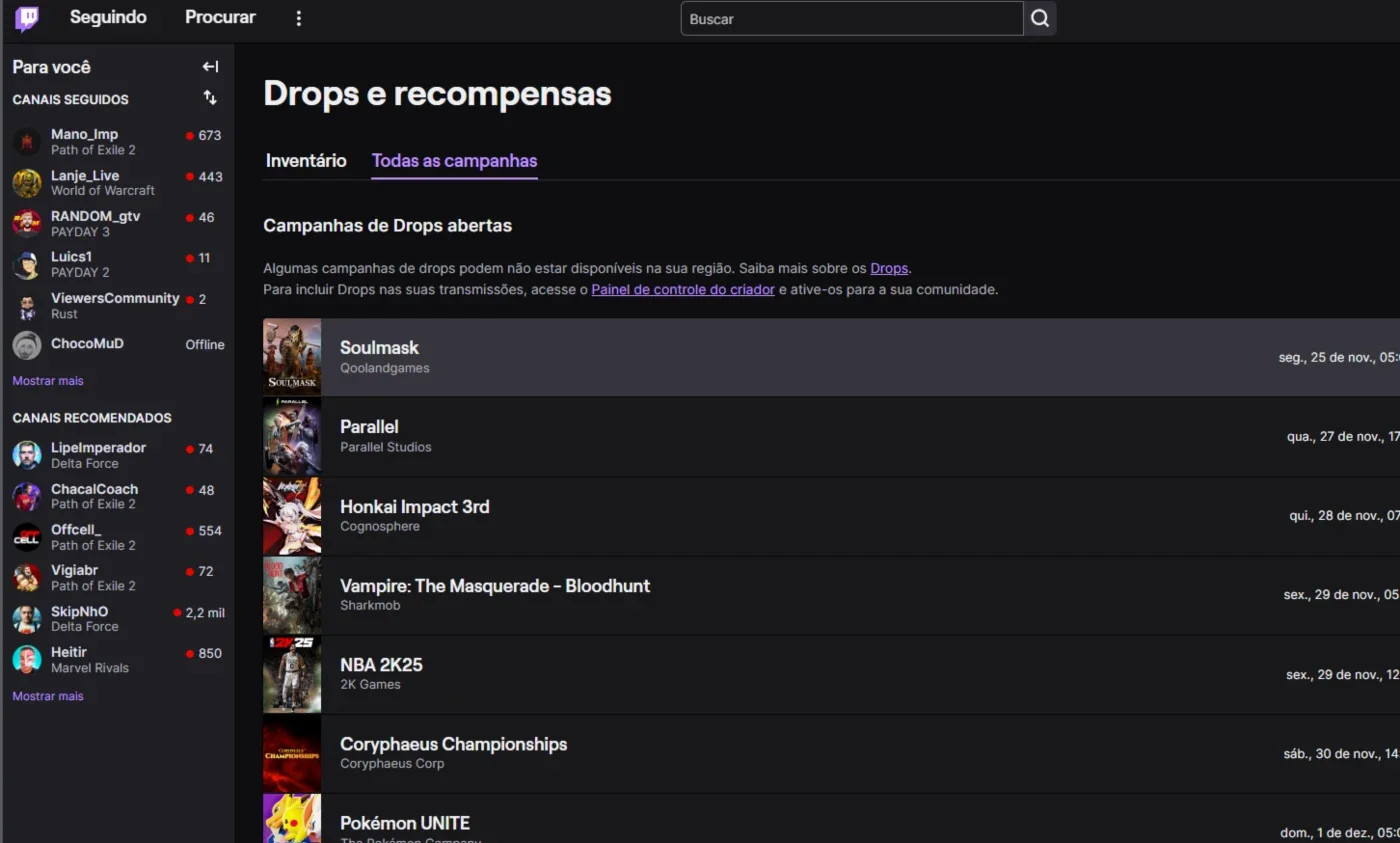The width and height of the screenshot is (1400, 843).
Task: Open Luics1 channel avatar
Action: (27, 265)
